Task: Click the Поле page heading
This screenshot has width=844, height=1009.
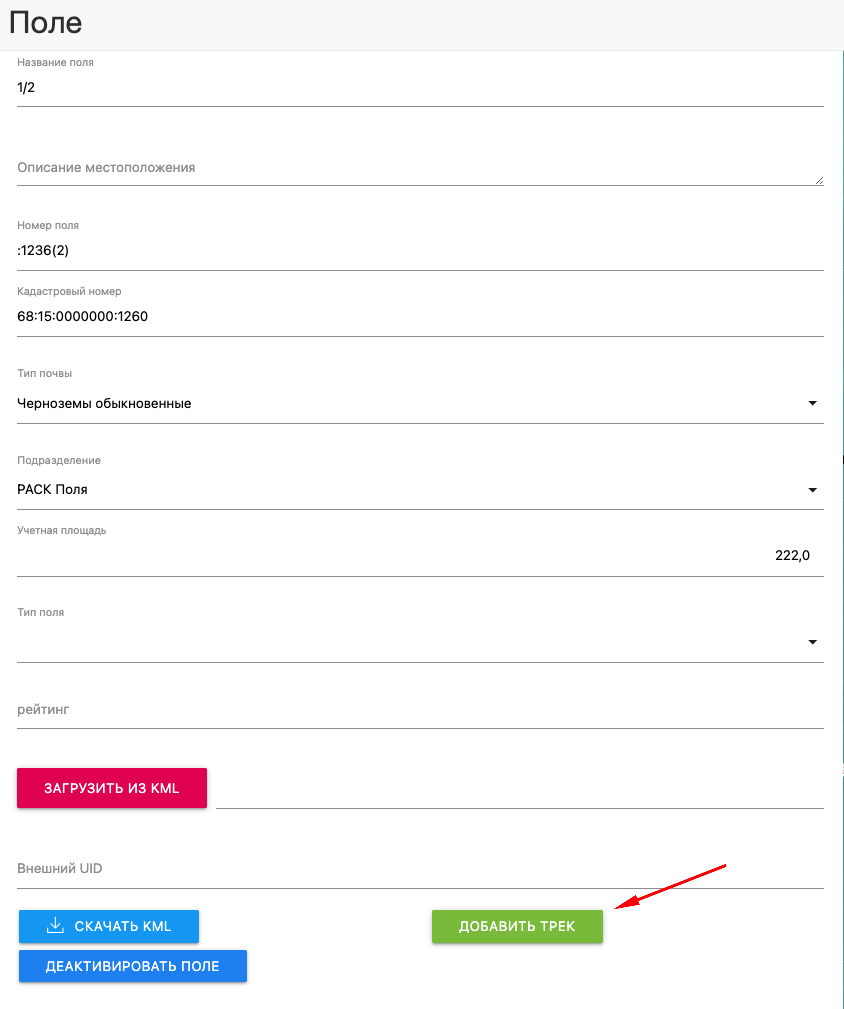Action: pos(46,23)
